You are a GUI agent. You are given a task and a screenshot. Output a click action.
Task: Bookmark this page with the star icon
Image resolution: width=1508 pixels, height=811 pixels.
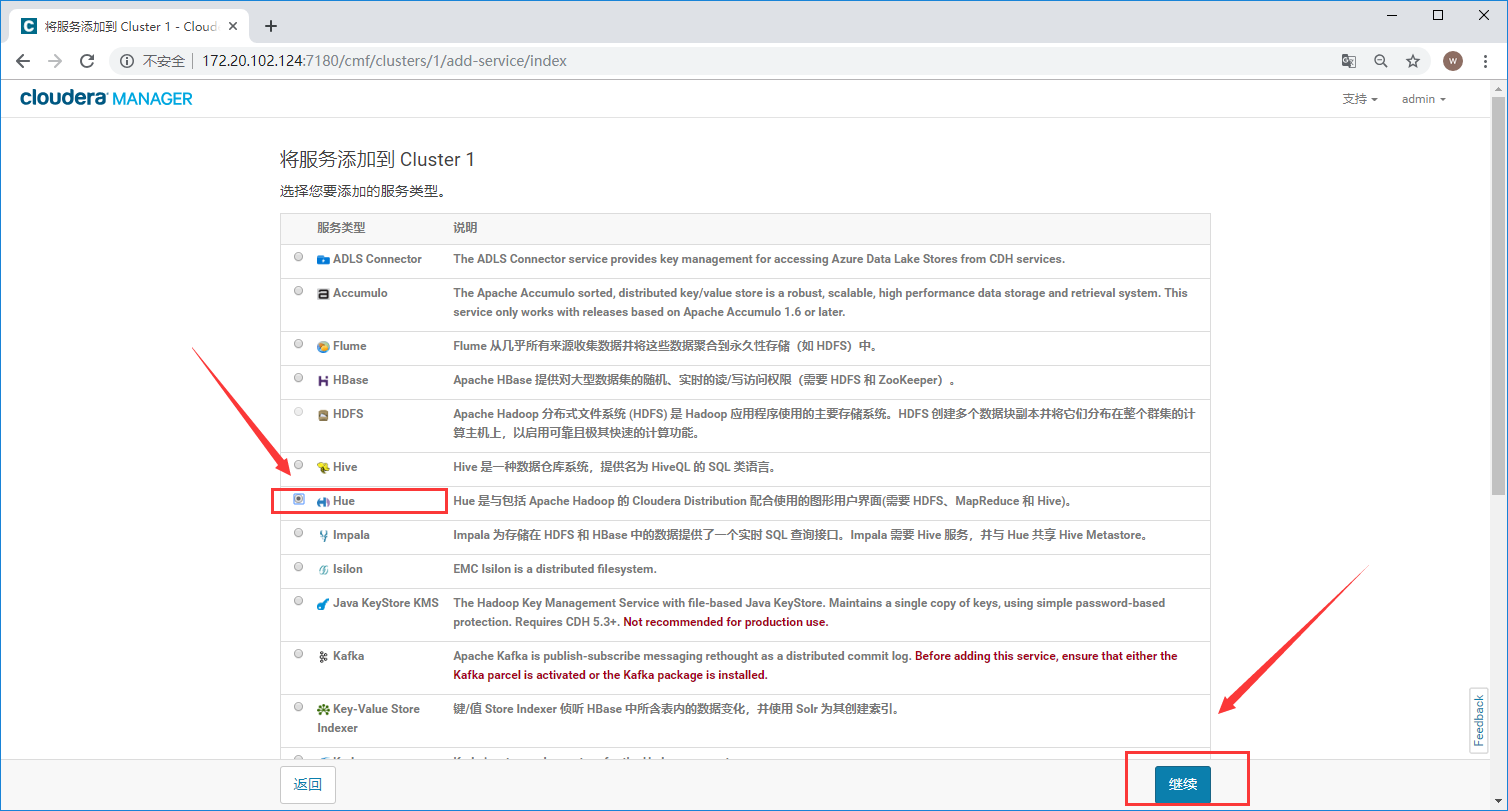(1413, 61)
